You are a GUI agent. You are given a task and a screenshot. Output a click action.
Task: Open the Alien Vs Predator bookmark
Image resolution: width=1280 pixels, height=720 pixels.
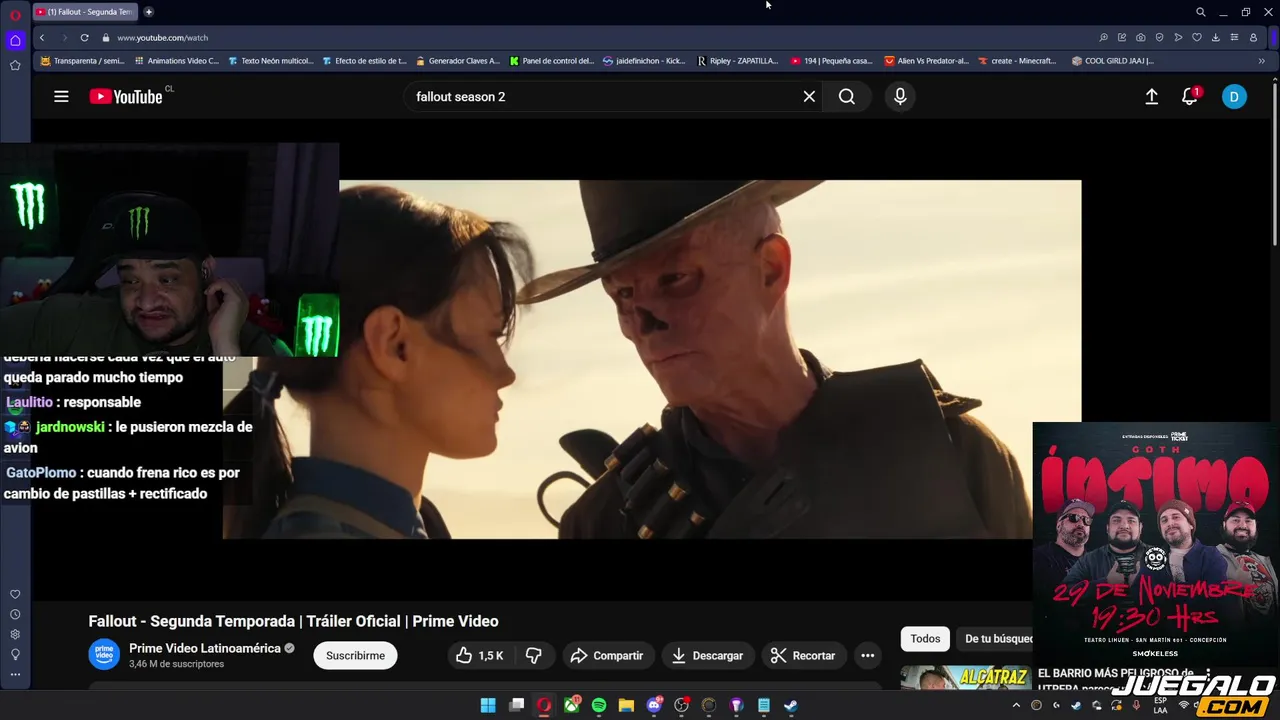926,61
